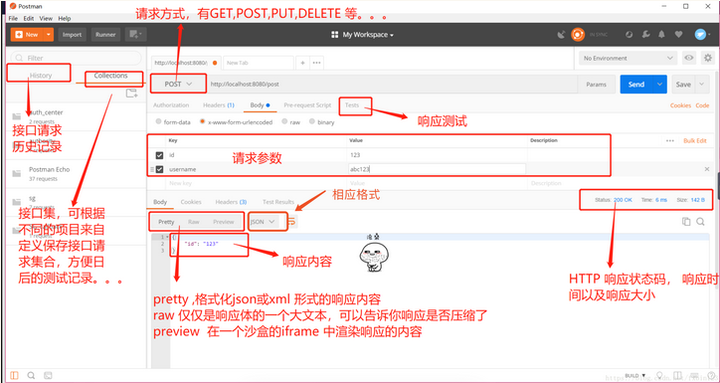Open settings via the wrench icon
The width and height of the screenshot is (720, 383).
(x=645, y=34)
